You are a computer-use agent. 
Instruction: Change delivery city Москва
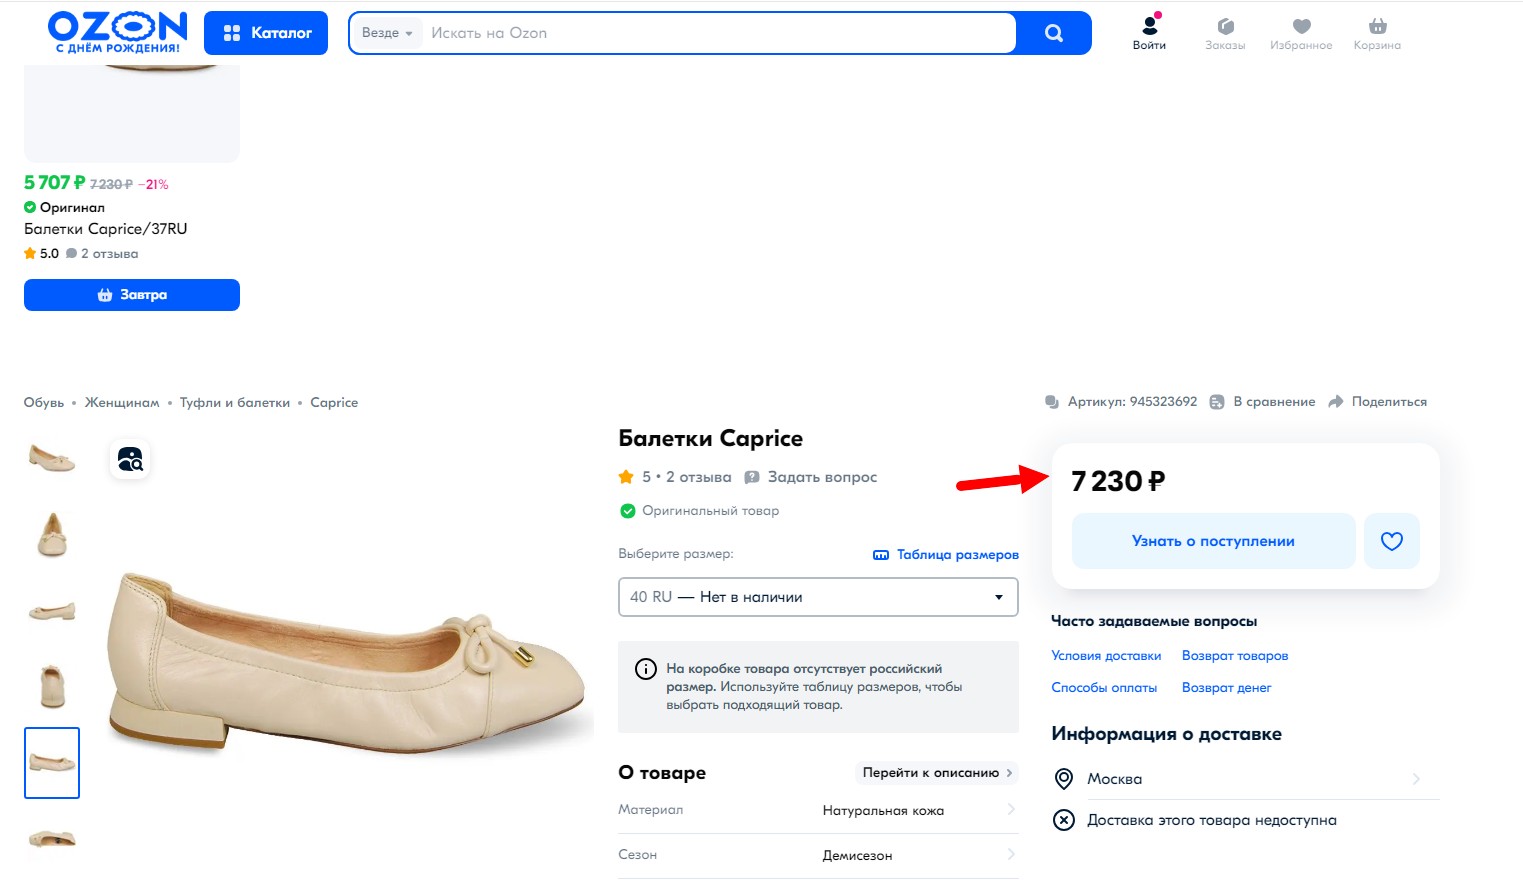tap(1245, 779)
